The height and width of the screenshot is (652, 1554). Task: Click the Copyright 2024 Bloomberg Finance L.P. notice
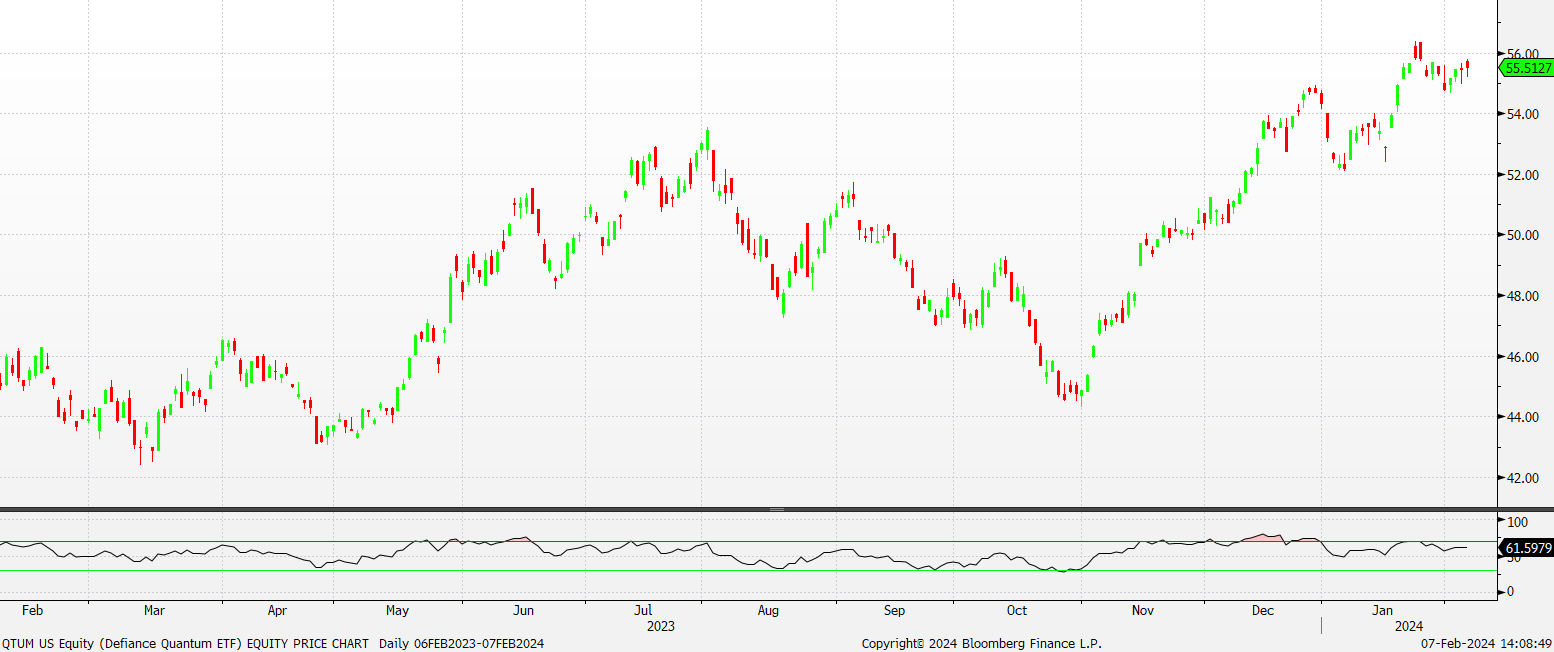981,644
